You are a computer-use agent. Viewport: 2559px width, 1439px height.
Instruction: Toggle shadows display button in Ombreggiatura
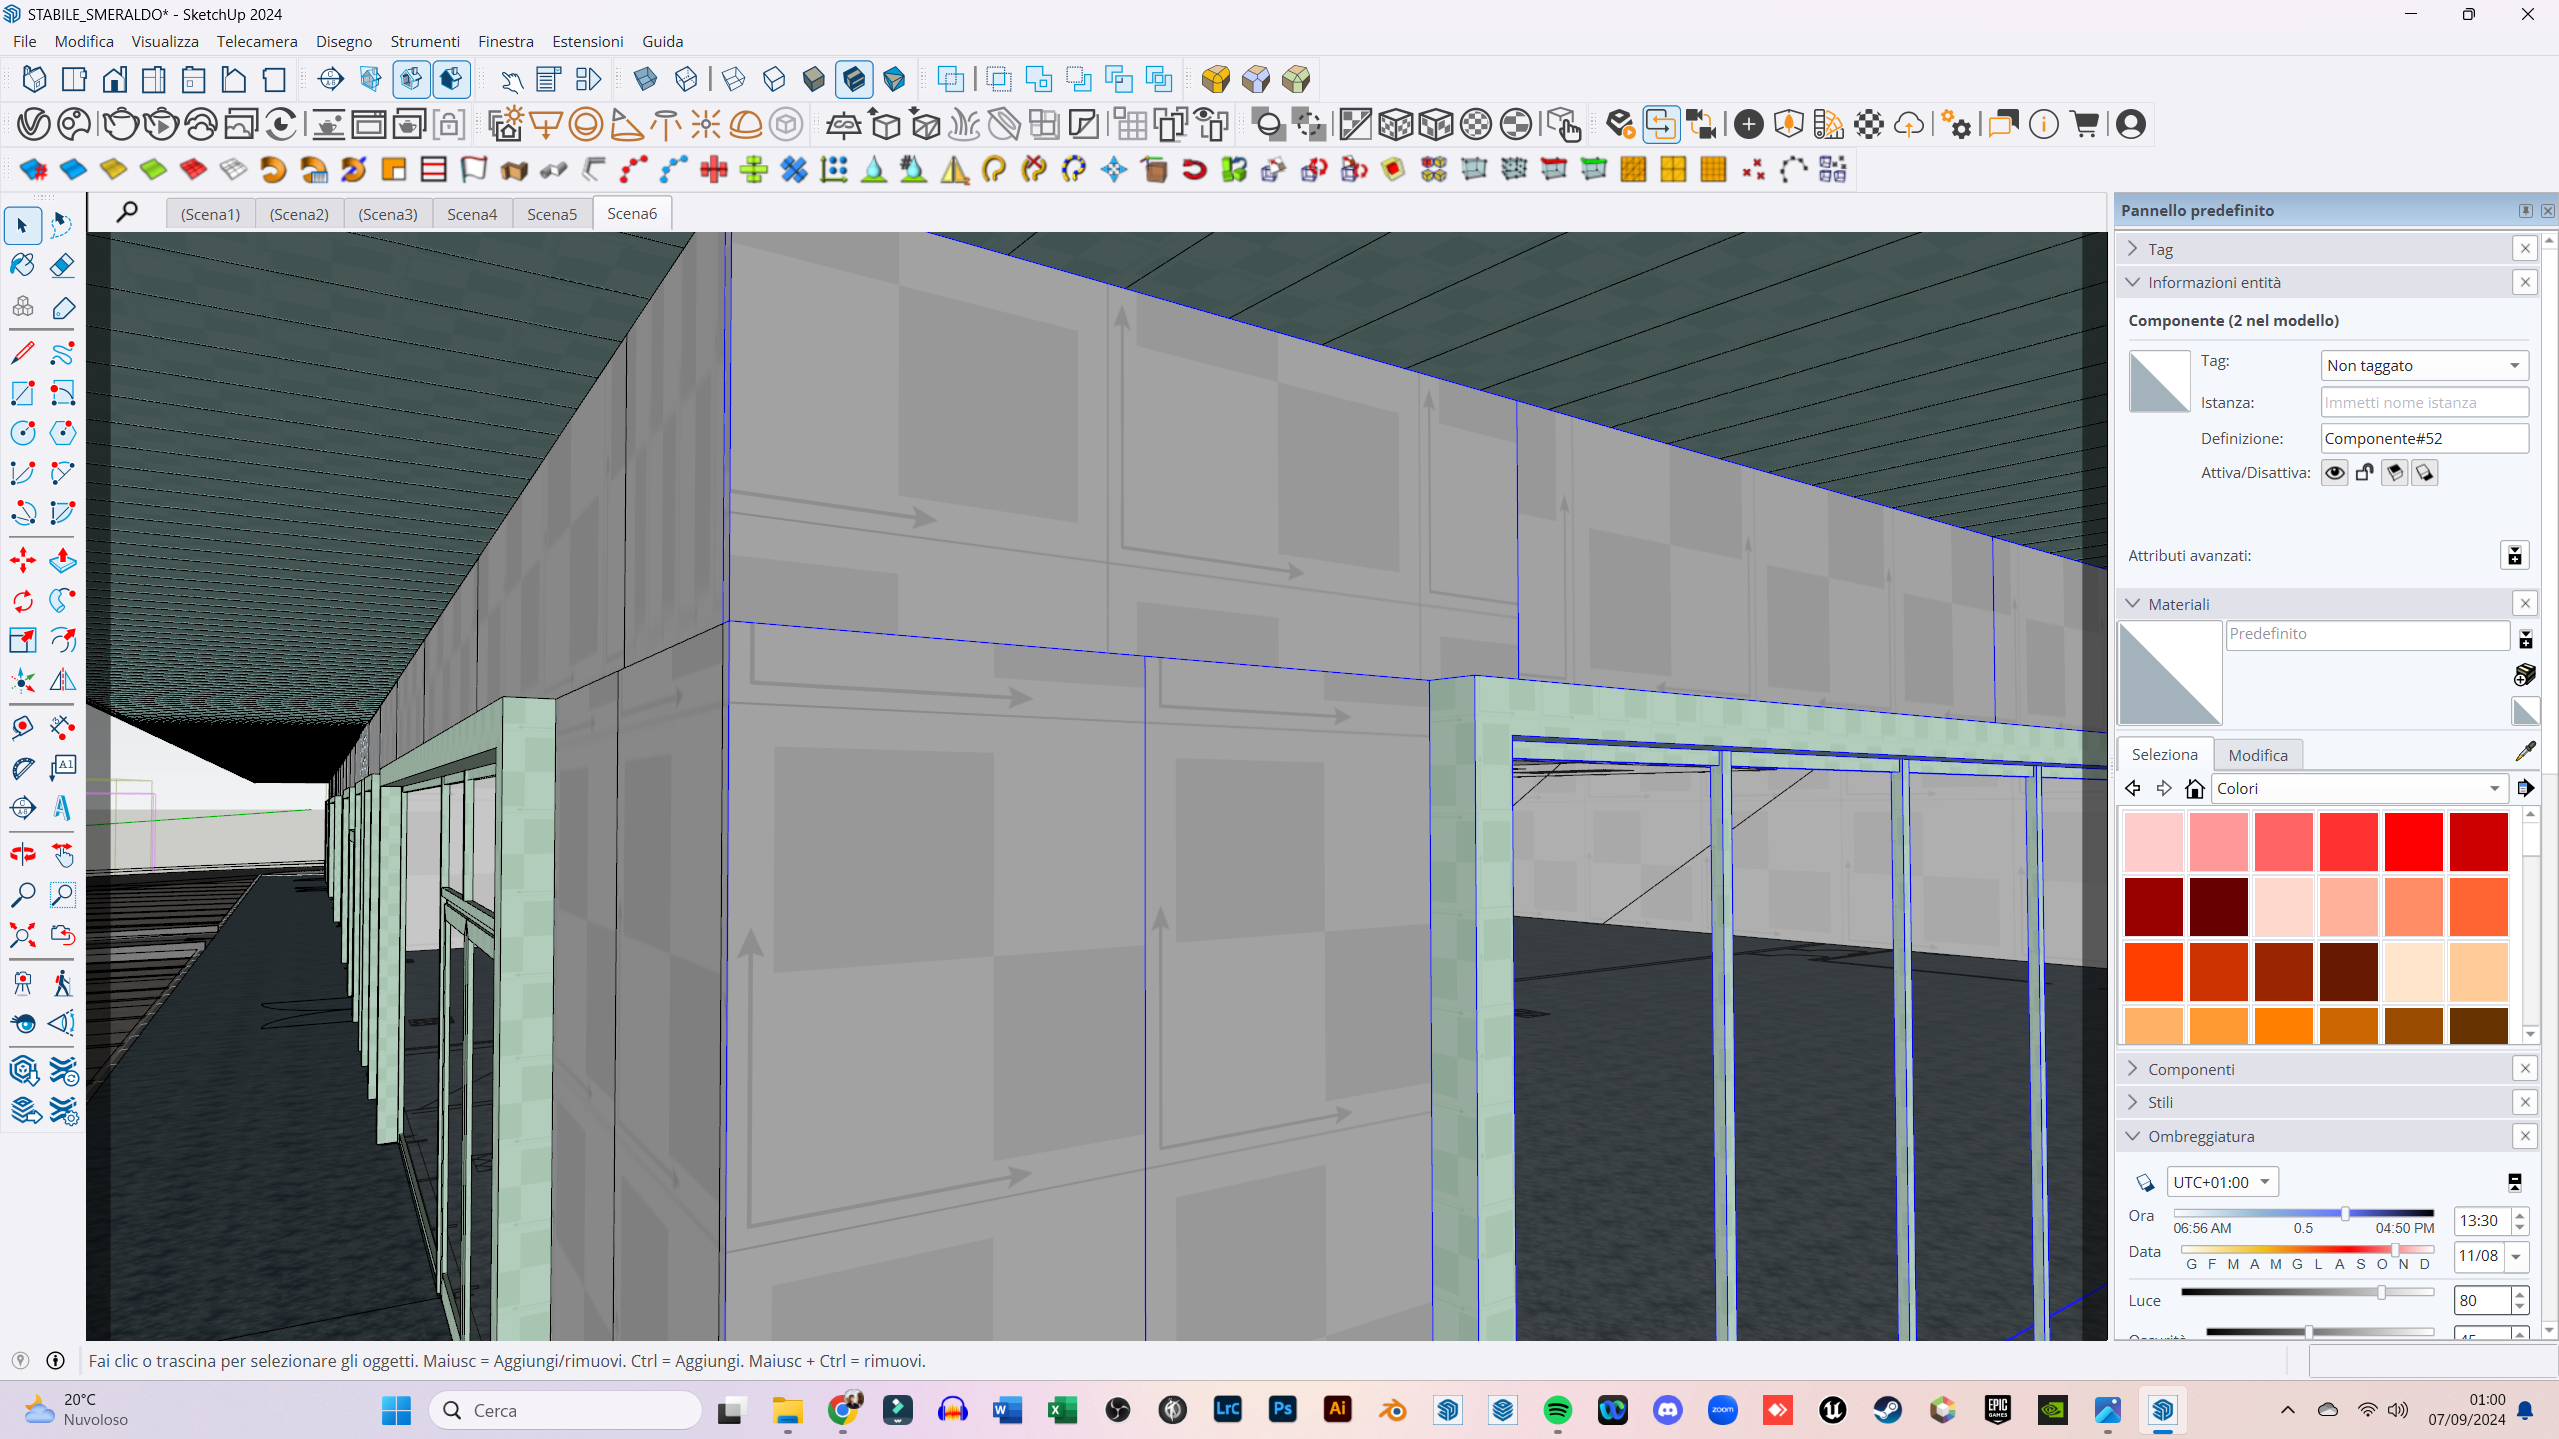point(2145,1182)
